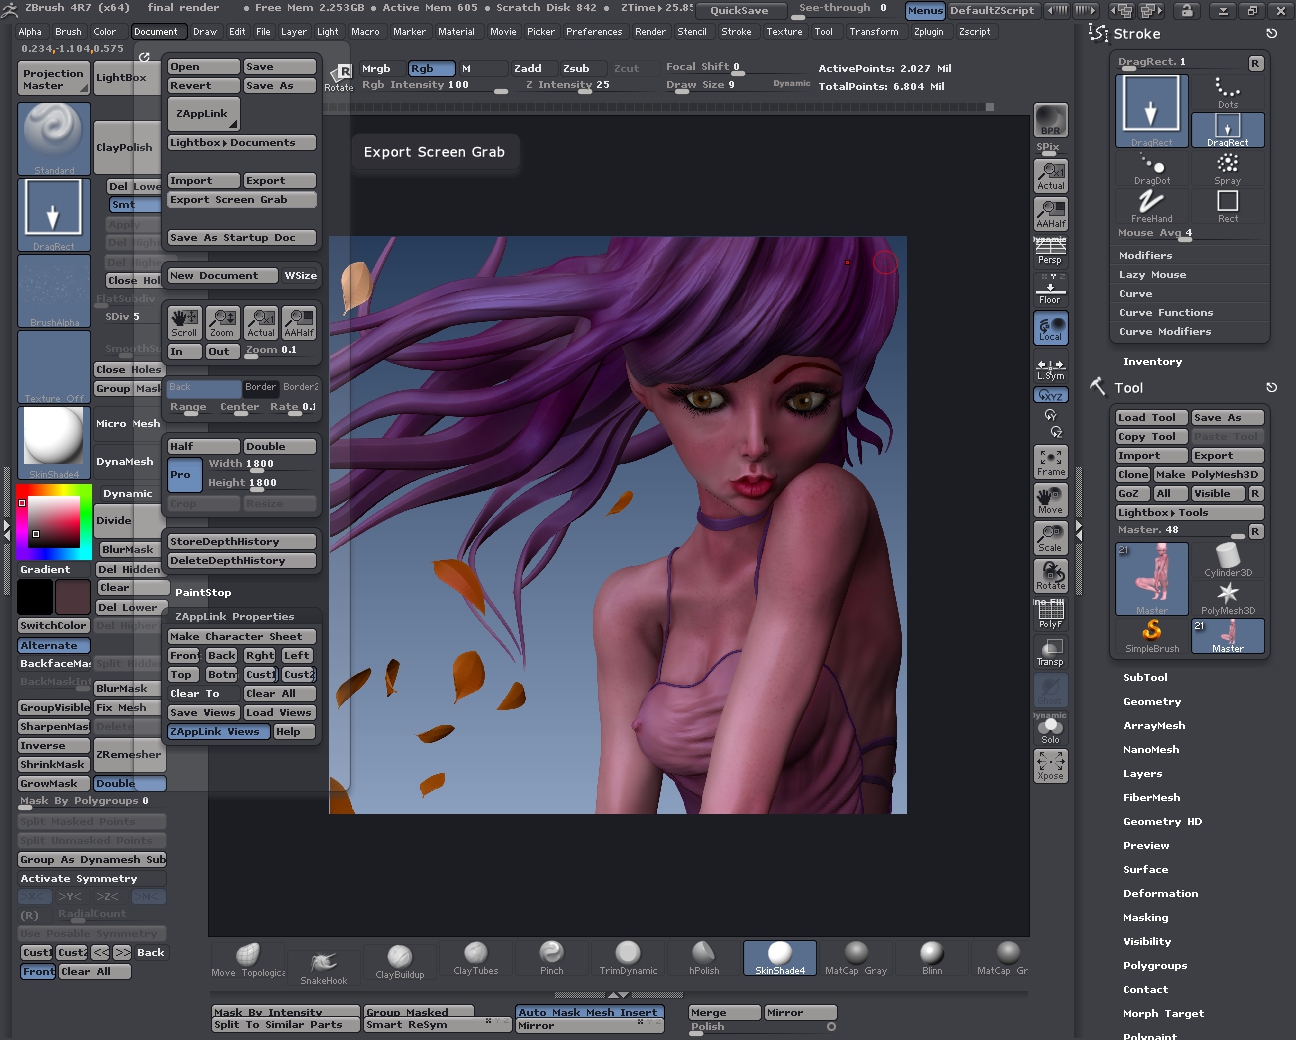Toggle L.Sym local symmetry

click(1050, 369)
